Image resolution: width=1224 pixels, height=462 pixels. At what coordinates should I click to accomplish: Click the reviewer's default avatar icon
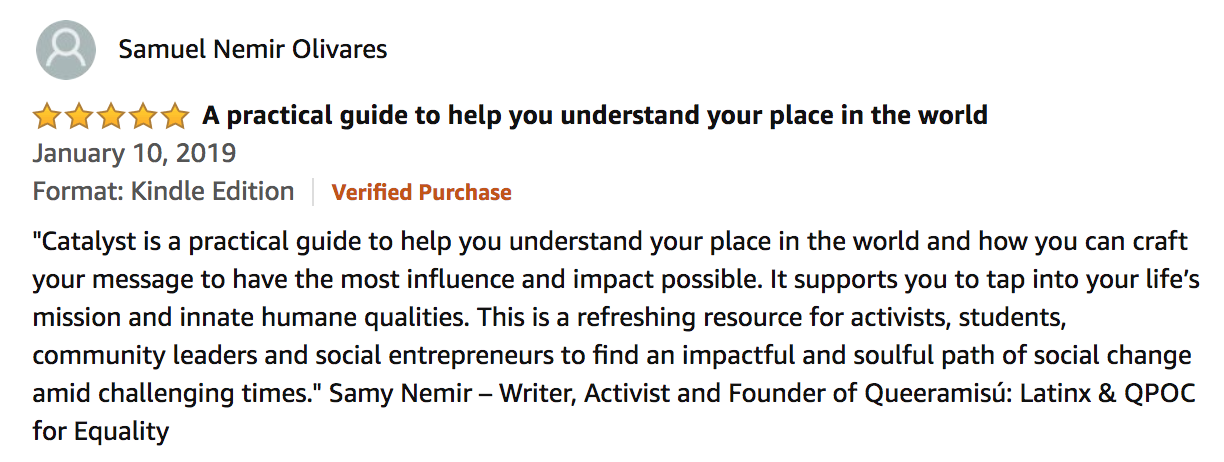click(x=66, y=50)
